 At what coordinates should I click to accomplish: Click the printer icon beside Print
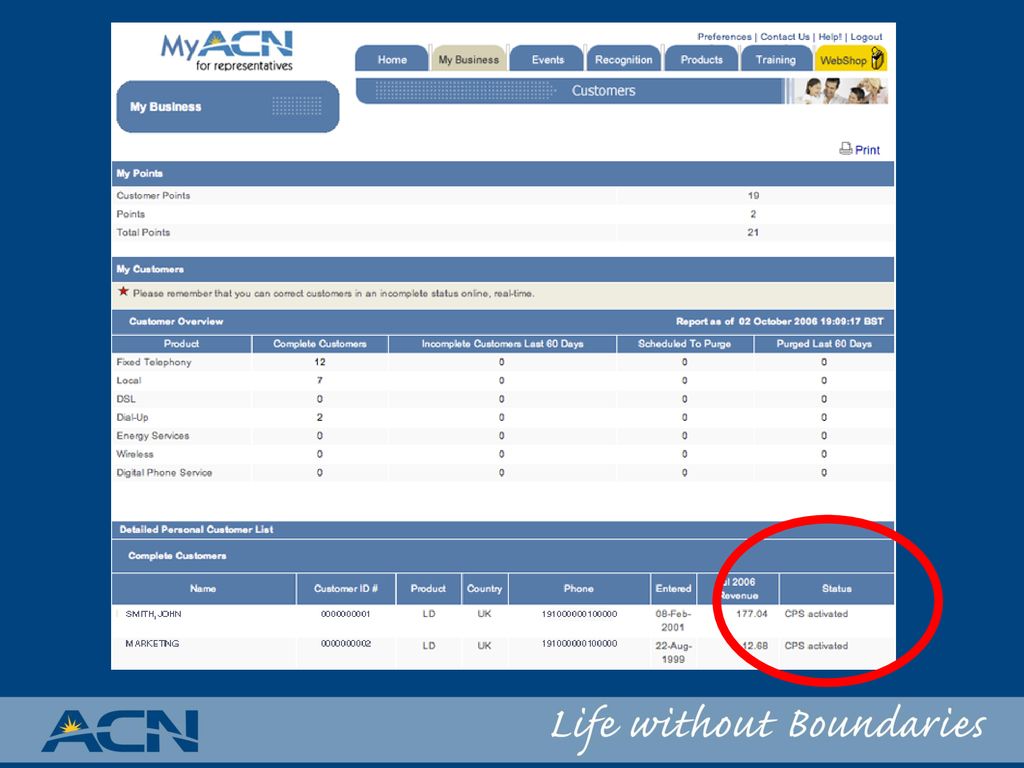[846, 149]
